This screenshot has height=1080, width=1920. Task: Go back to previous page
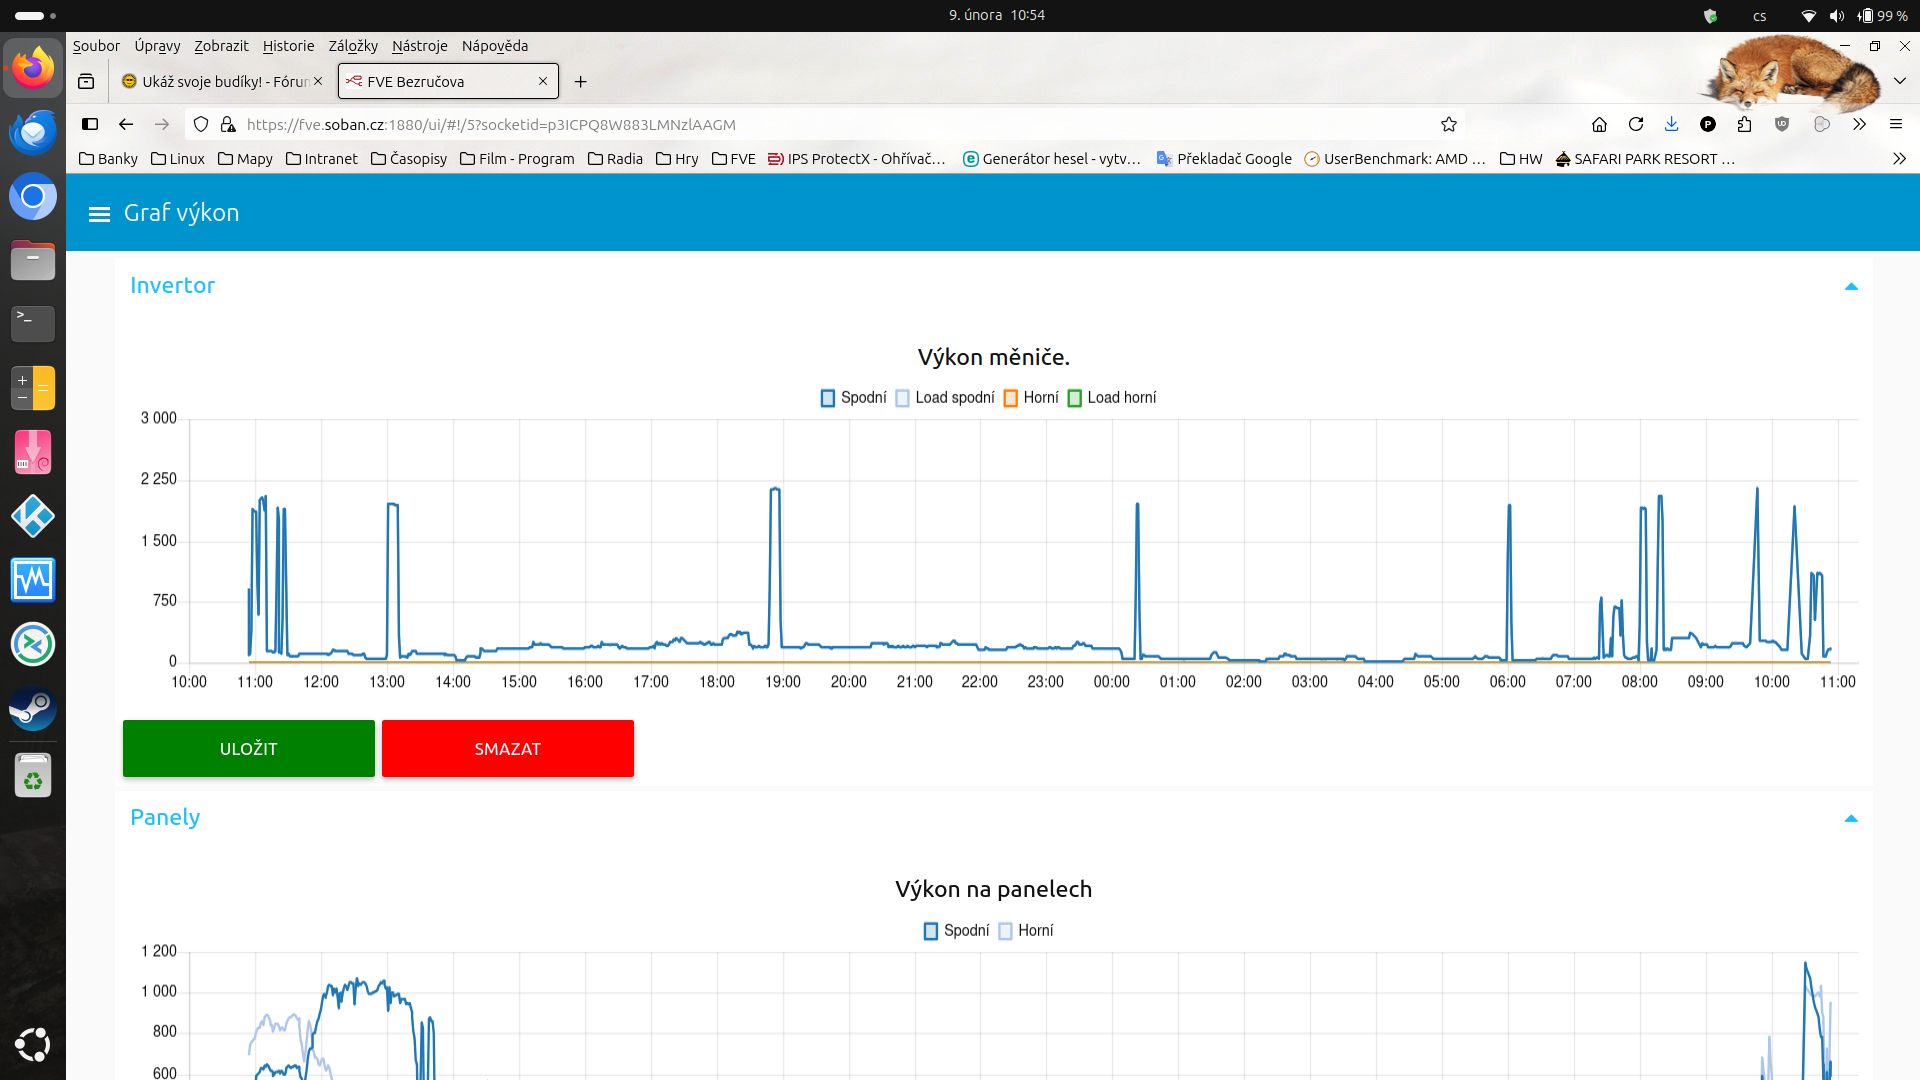coord(126,124)
